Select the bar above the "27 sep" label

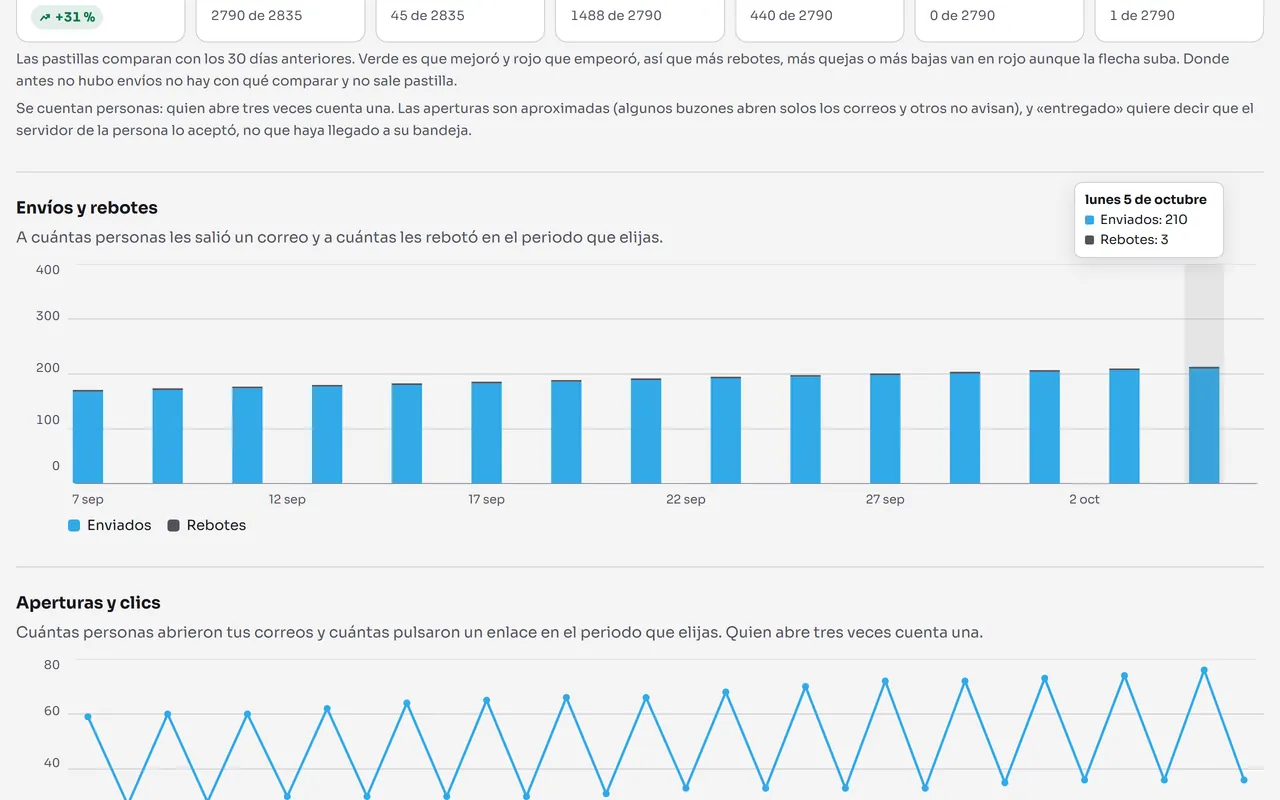[885, 429]
